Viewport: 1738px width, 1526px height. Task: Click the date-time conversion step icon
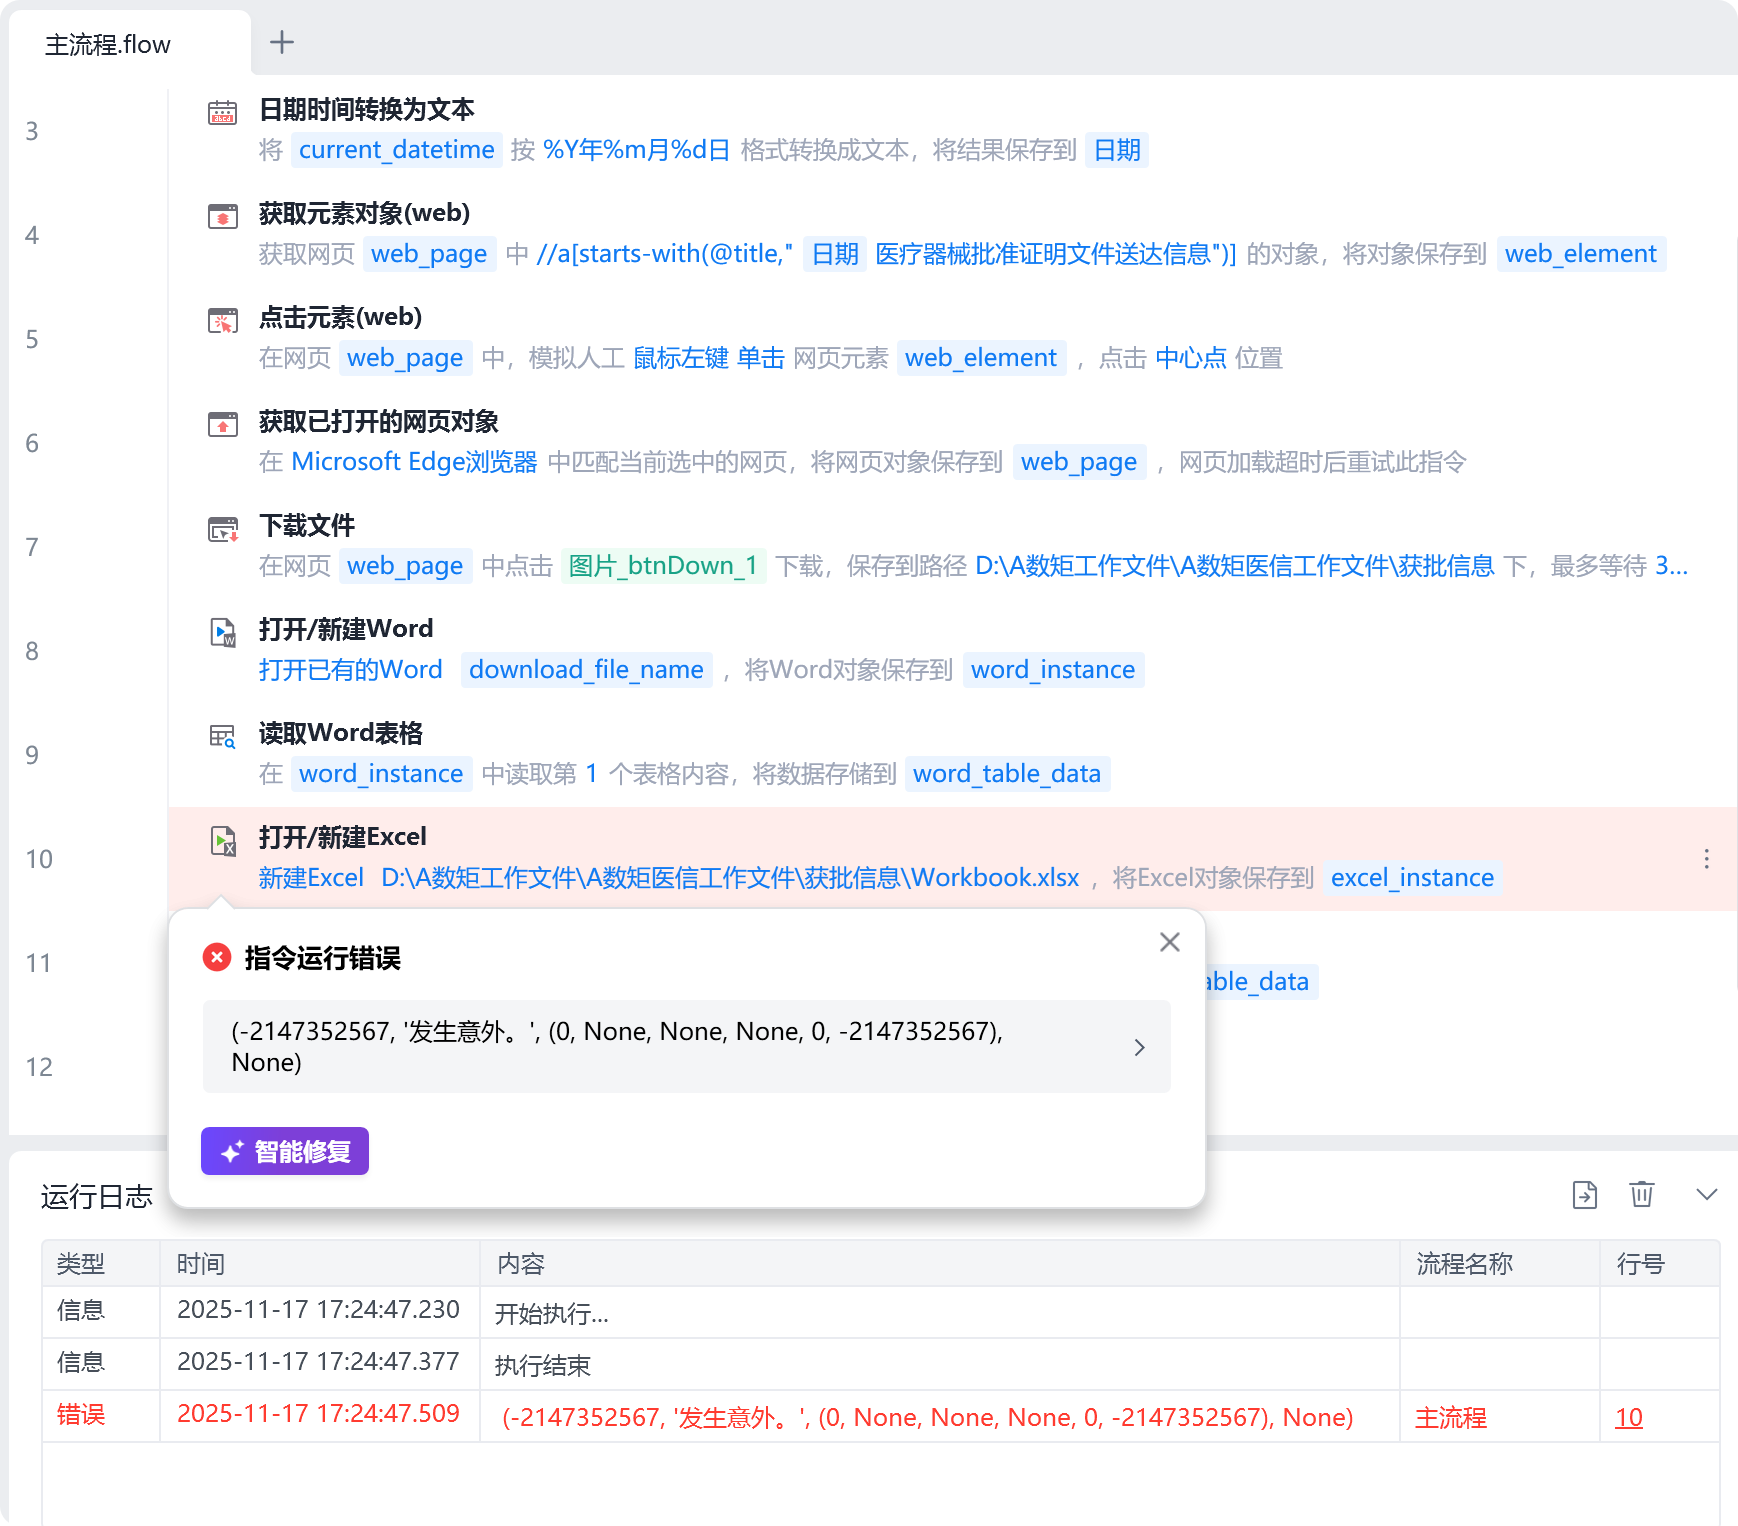pos(222,112)
